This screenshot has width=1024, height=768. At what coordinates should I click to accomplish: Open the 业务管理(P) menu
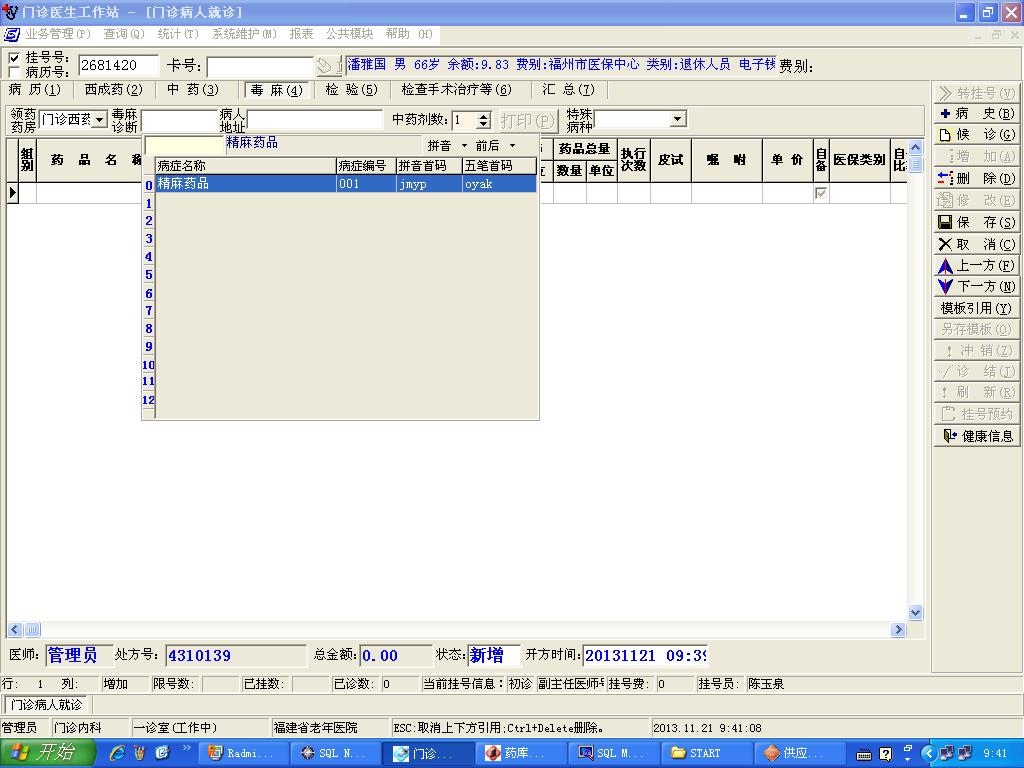pyautogui.click(x=58, y=34)
